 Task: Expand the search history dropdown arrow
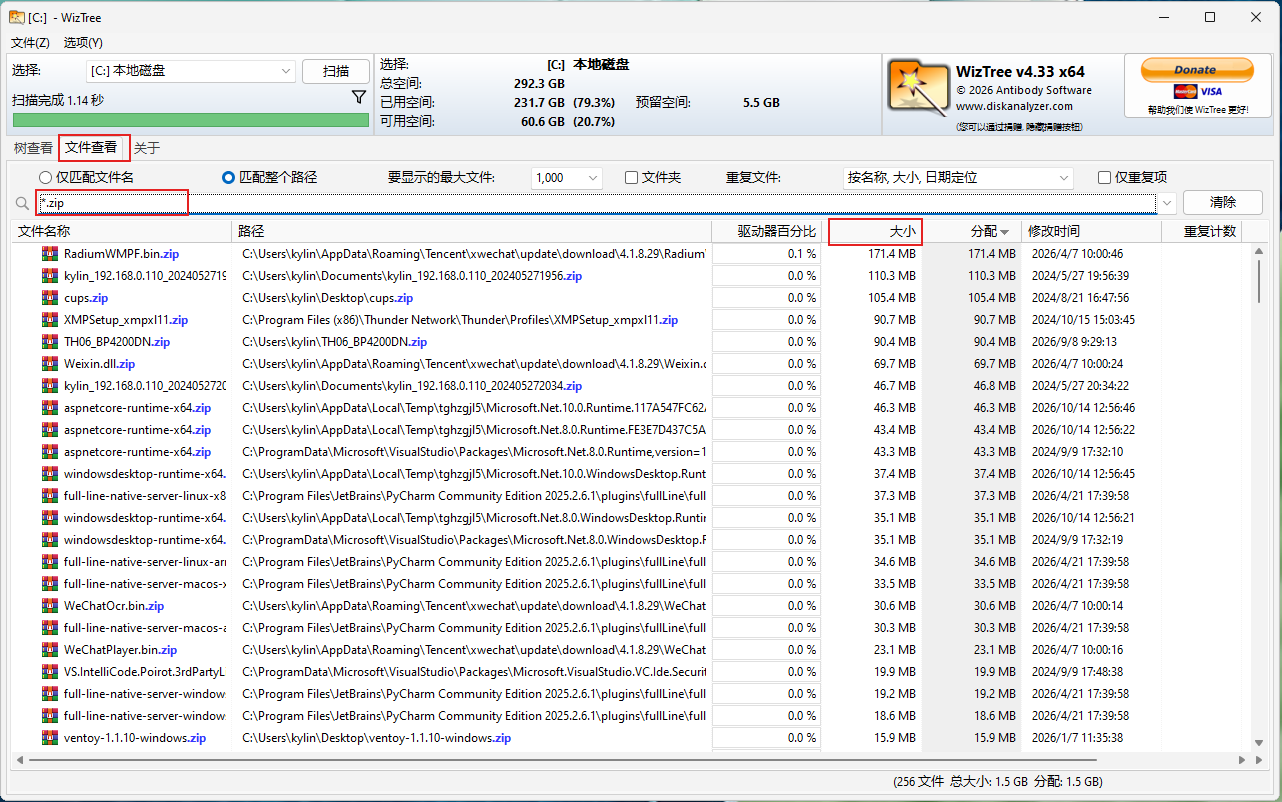[x=1166, y=203]
